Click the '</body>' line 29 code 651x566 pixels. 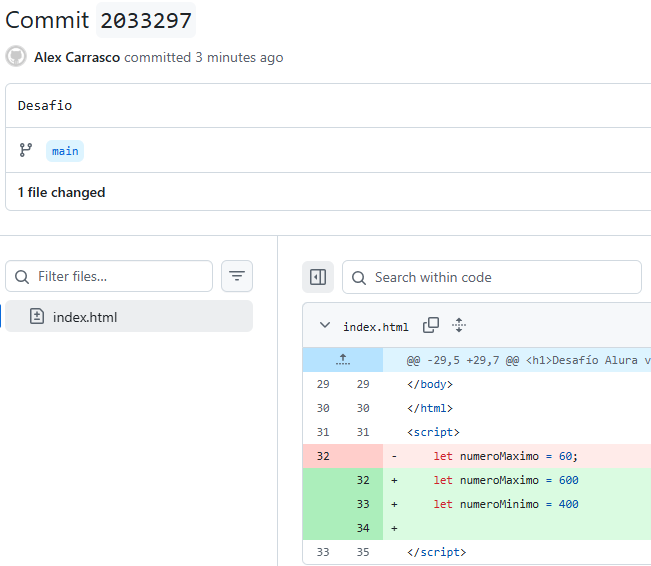click(430, 384)
